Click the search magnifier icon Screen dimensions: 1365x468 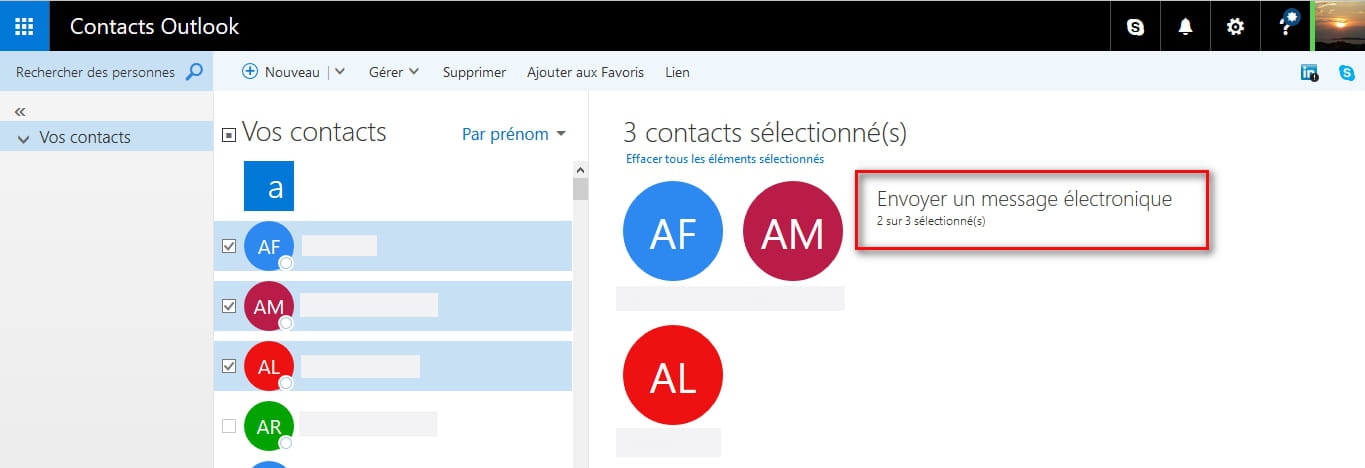point(195,72)
